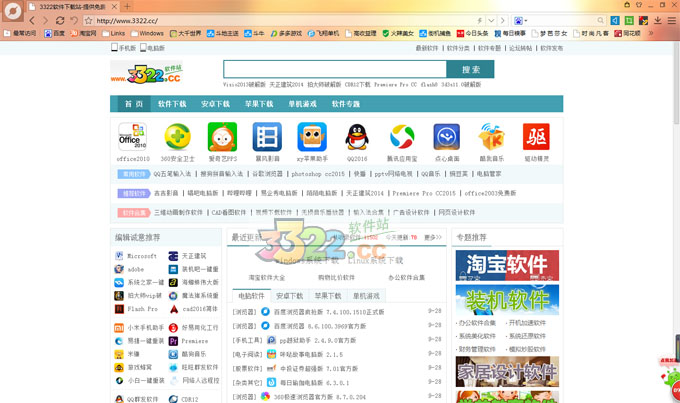The height and width of the screenshot is (403, 680).
Task: Open the CAD看图软件 link
Action: click(229, 212)
